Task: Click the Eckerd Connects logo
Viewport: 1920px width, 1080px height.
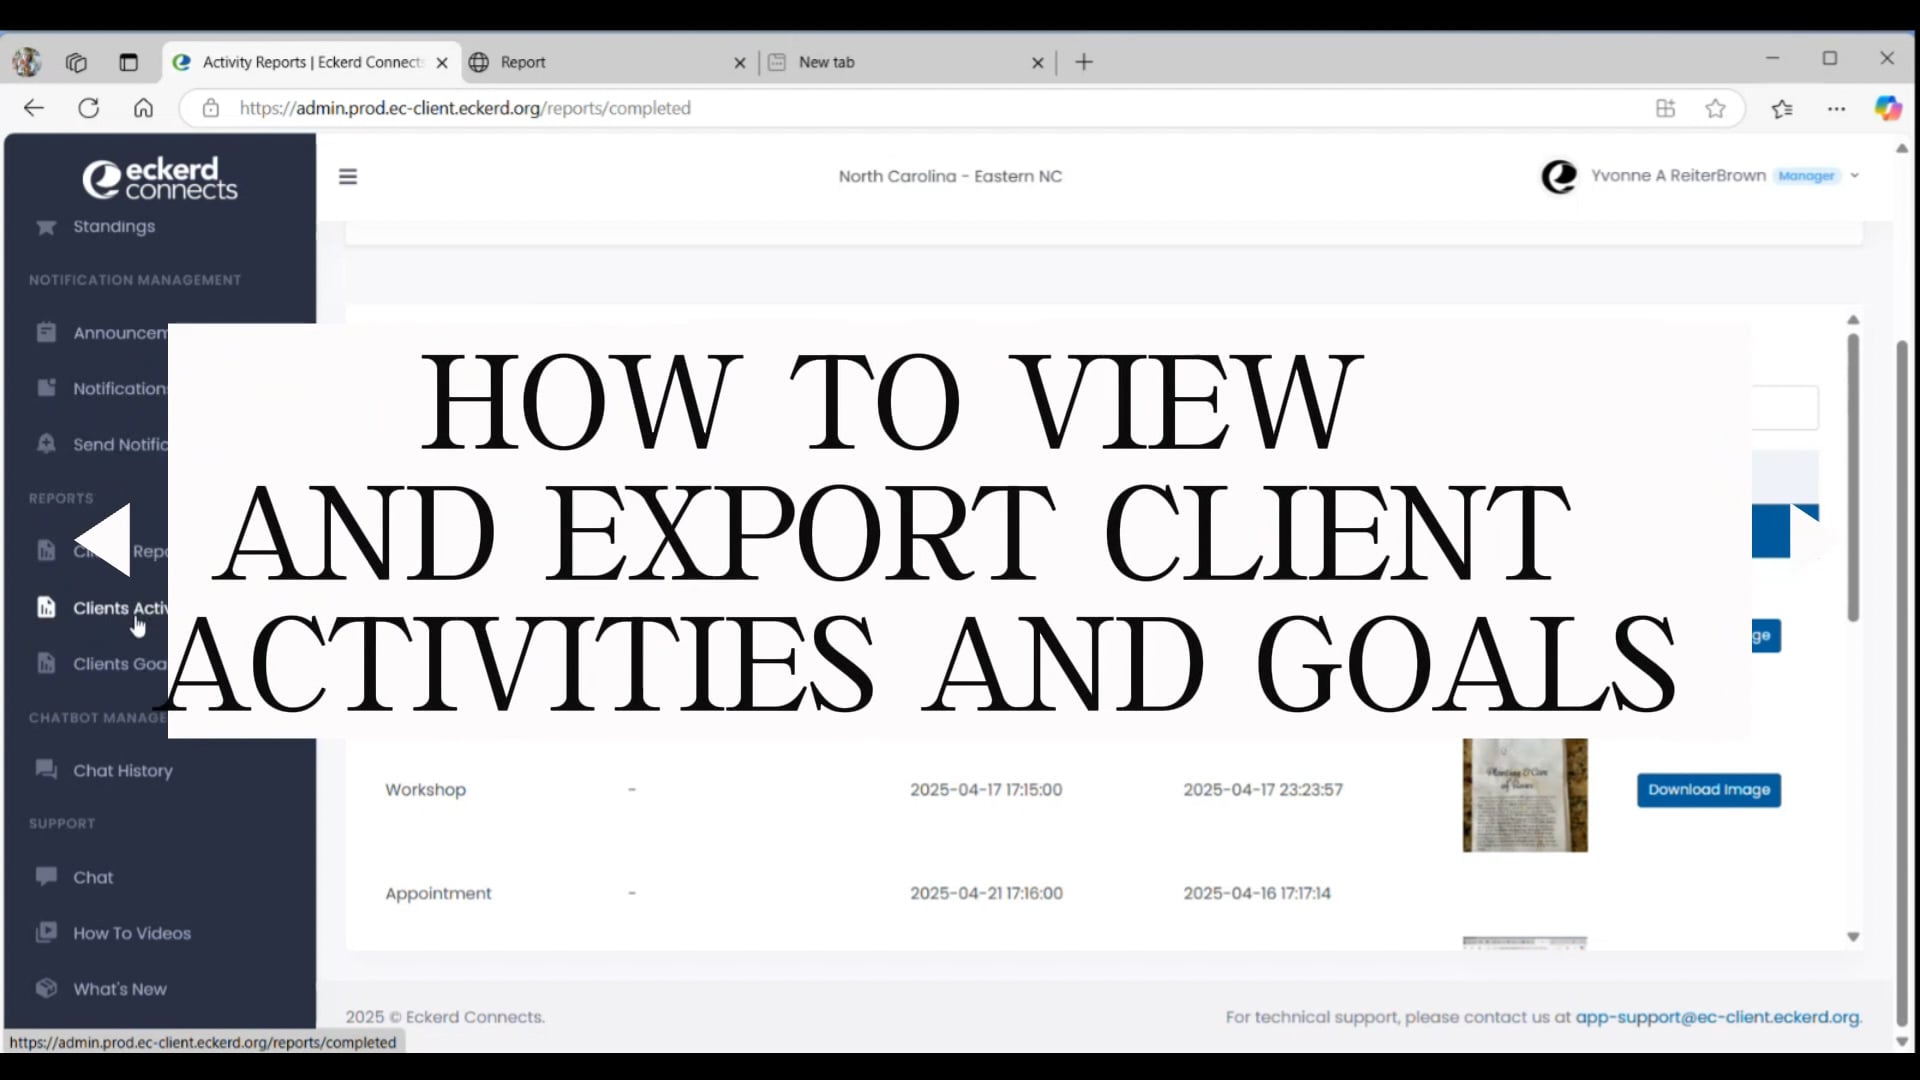Action: click(160, 178)
